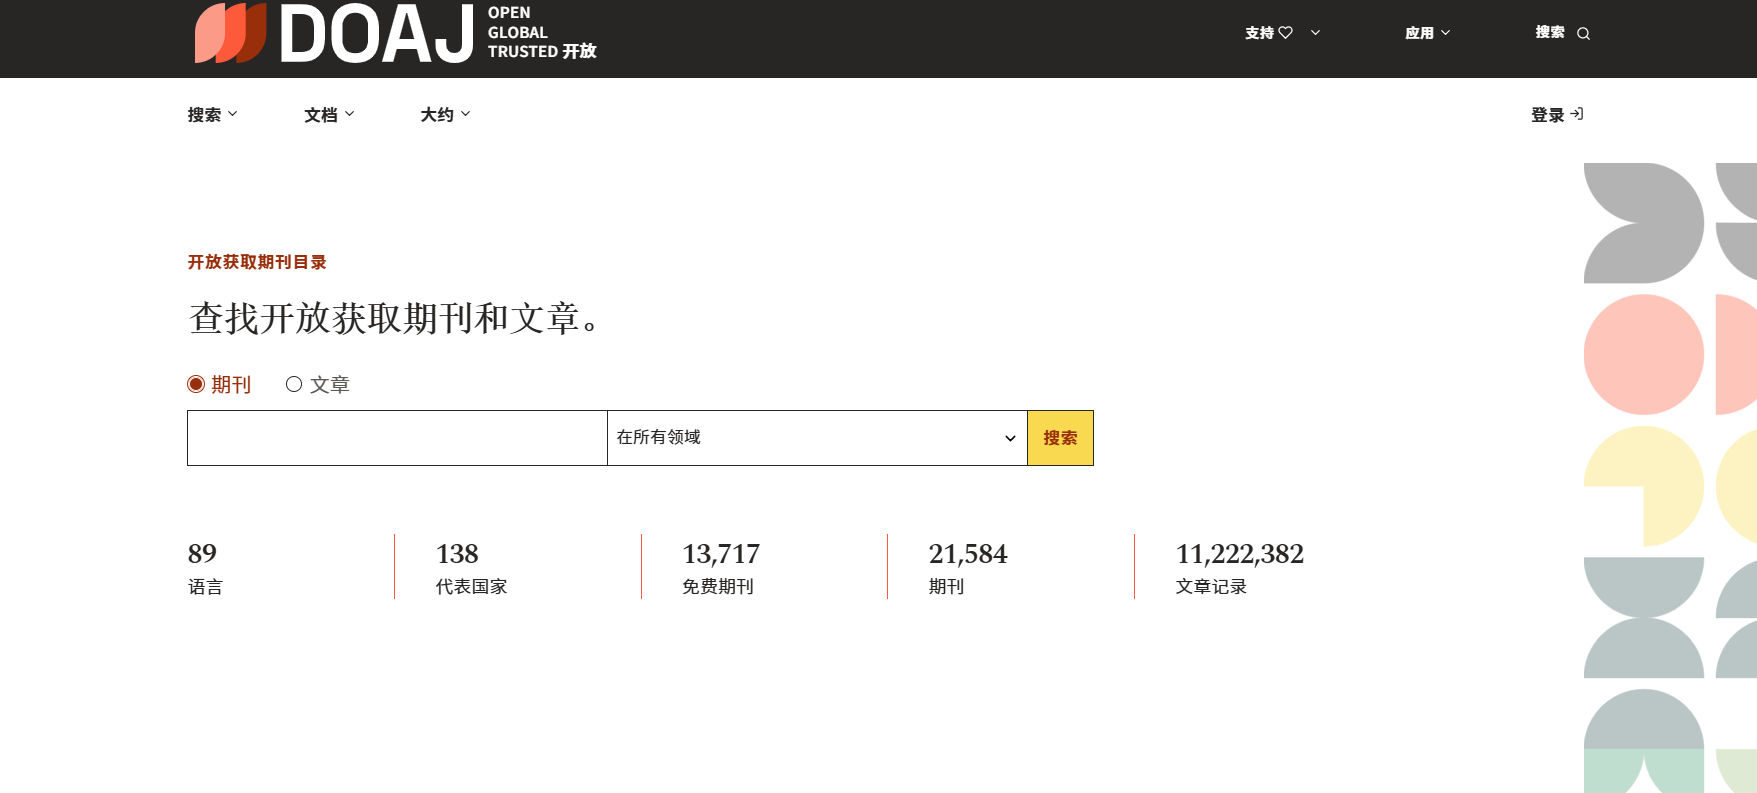Click the magnifier icon in the header
The image size is (1757, 793).
(x=1583, y=34)
